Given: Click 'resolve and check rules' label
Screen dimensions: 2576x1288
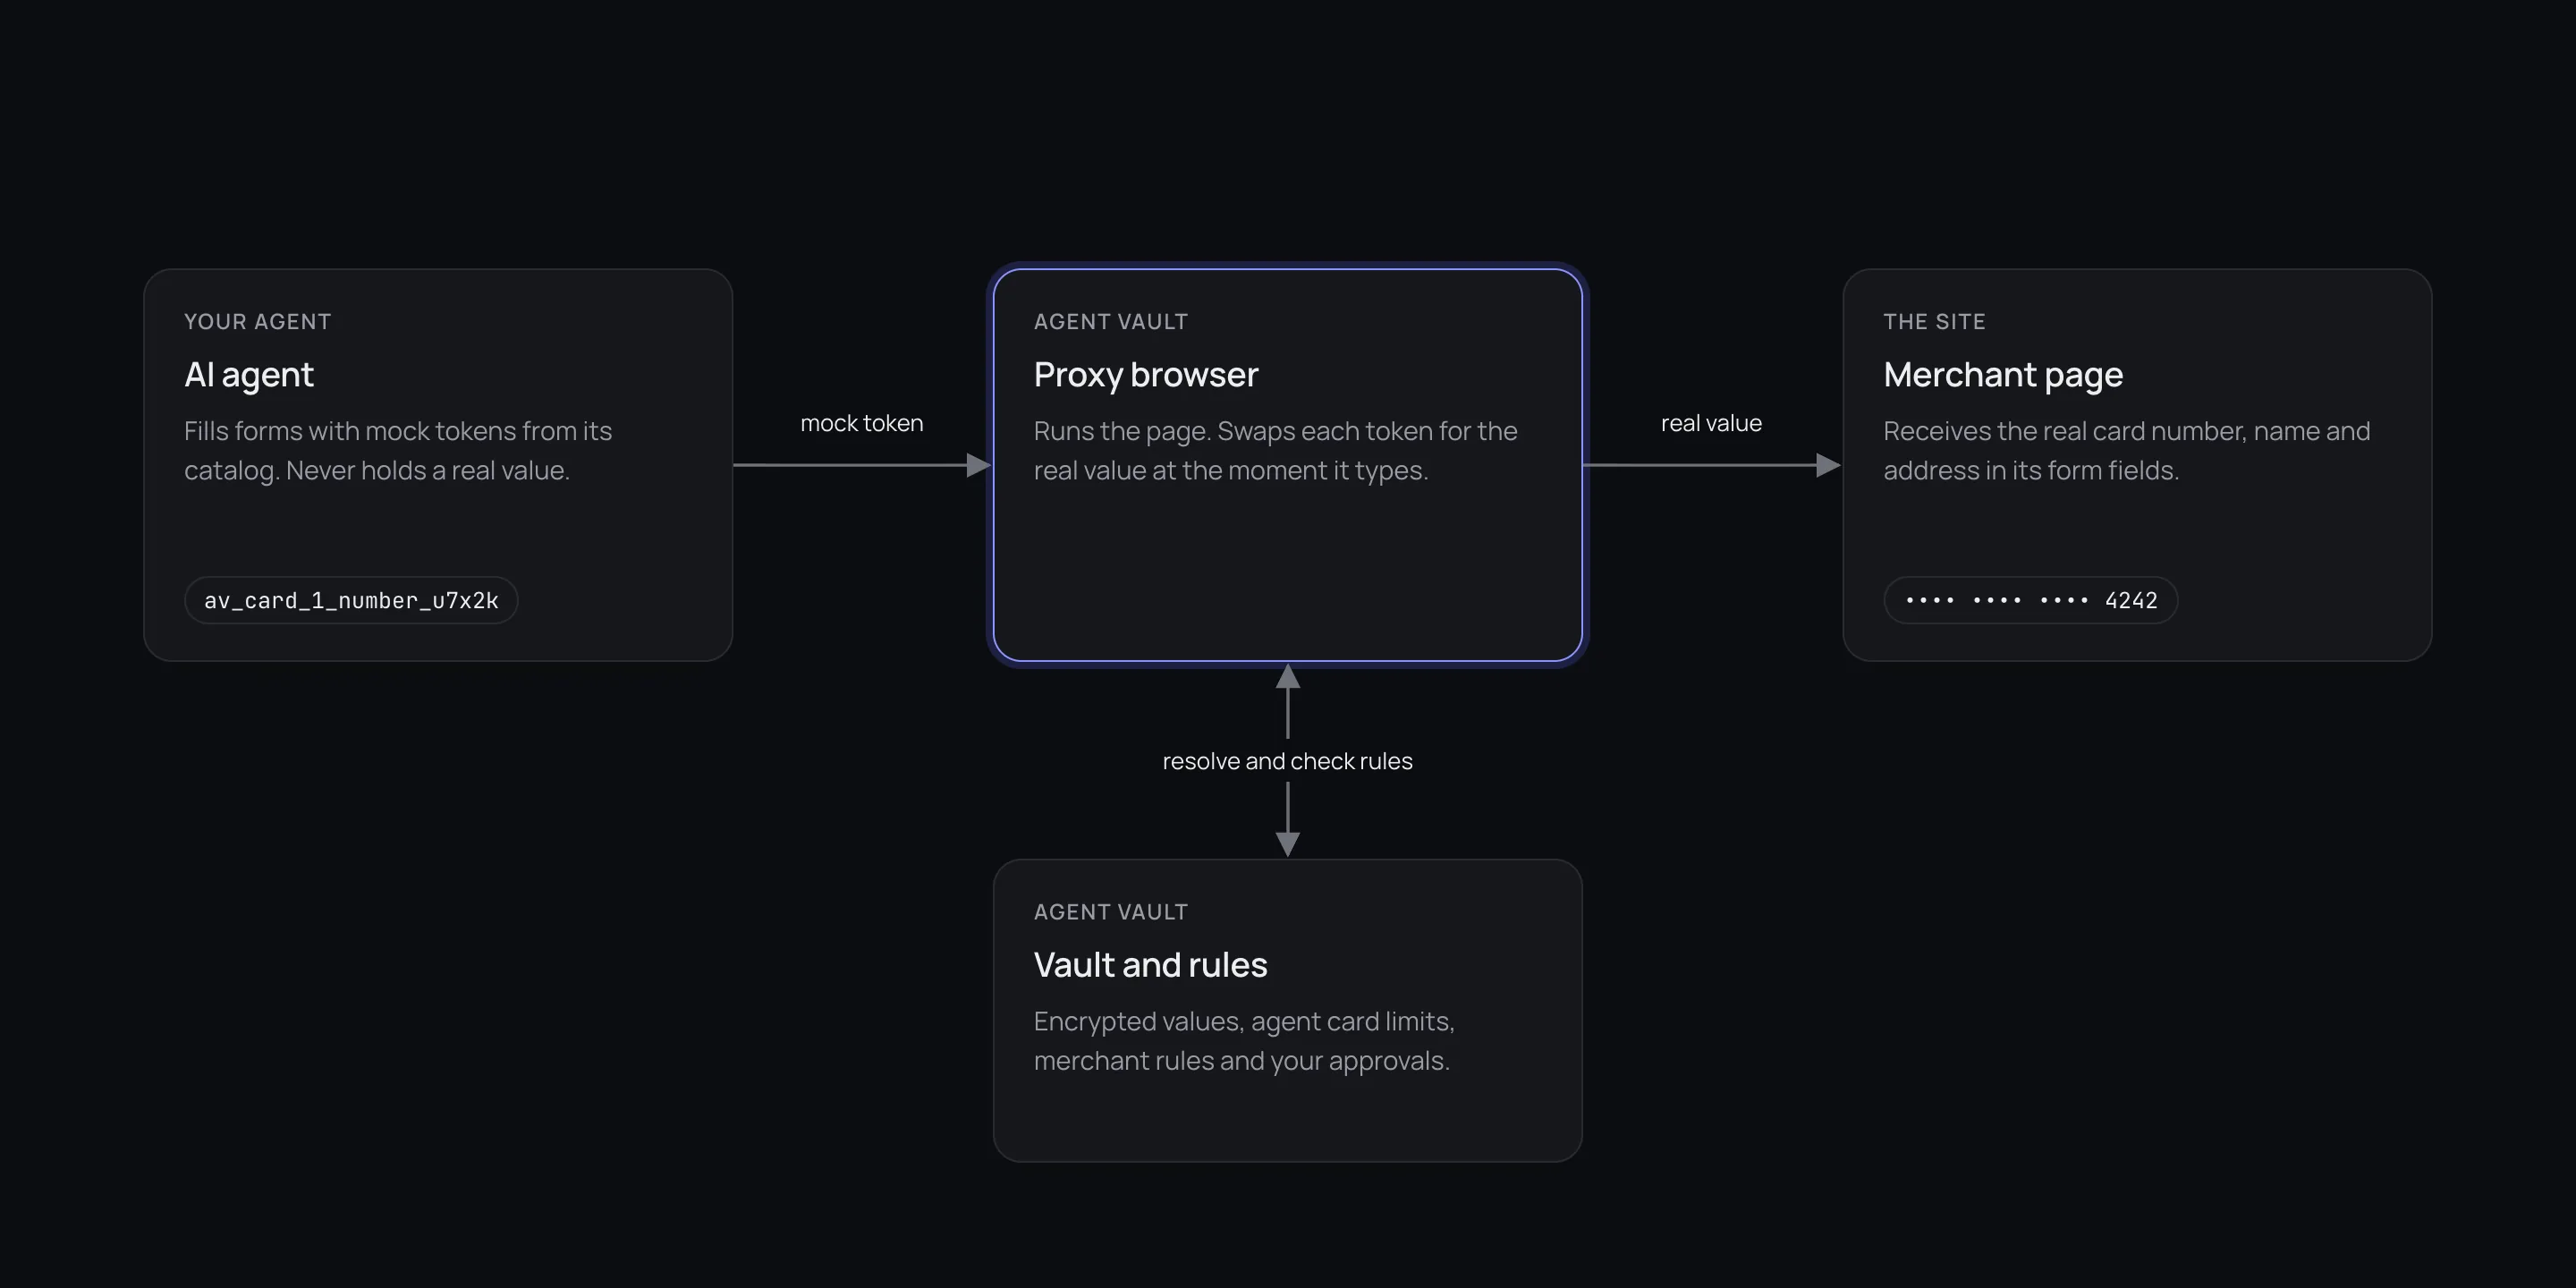Looking at the screenshot, I should (1287, 761).
